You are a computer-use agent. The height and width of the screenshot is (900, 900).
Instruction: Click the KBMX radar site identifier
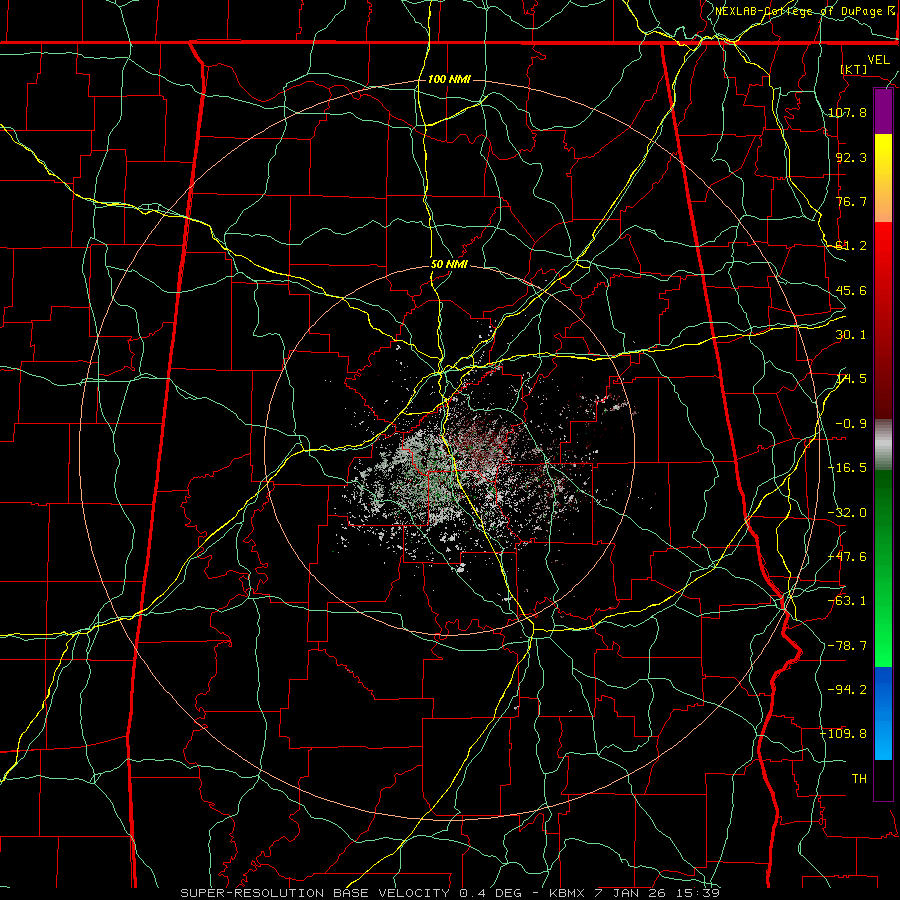click(x=567, y=893)
